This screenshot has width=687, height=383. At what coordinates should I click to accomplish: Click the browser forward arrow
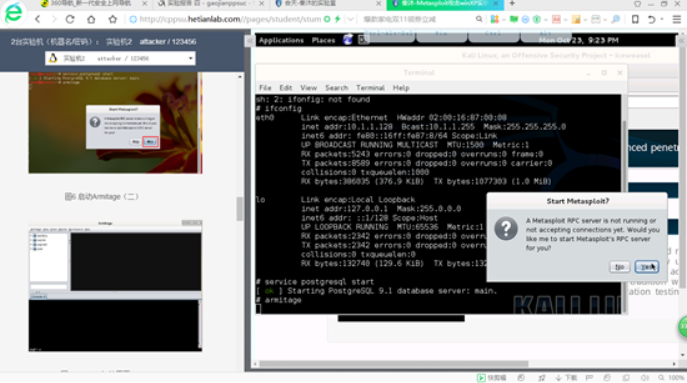[x=54, y=19]
